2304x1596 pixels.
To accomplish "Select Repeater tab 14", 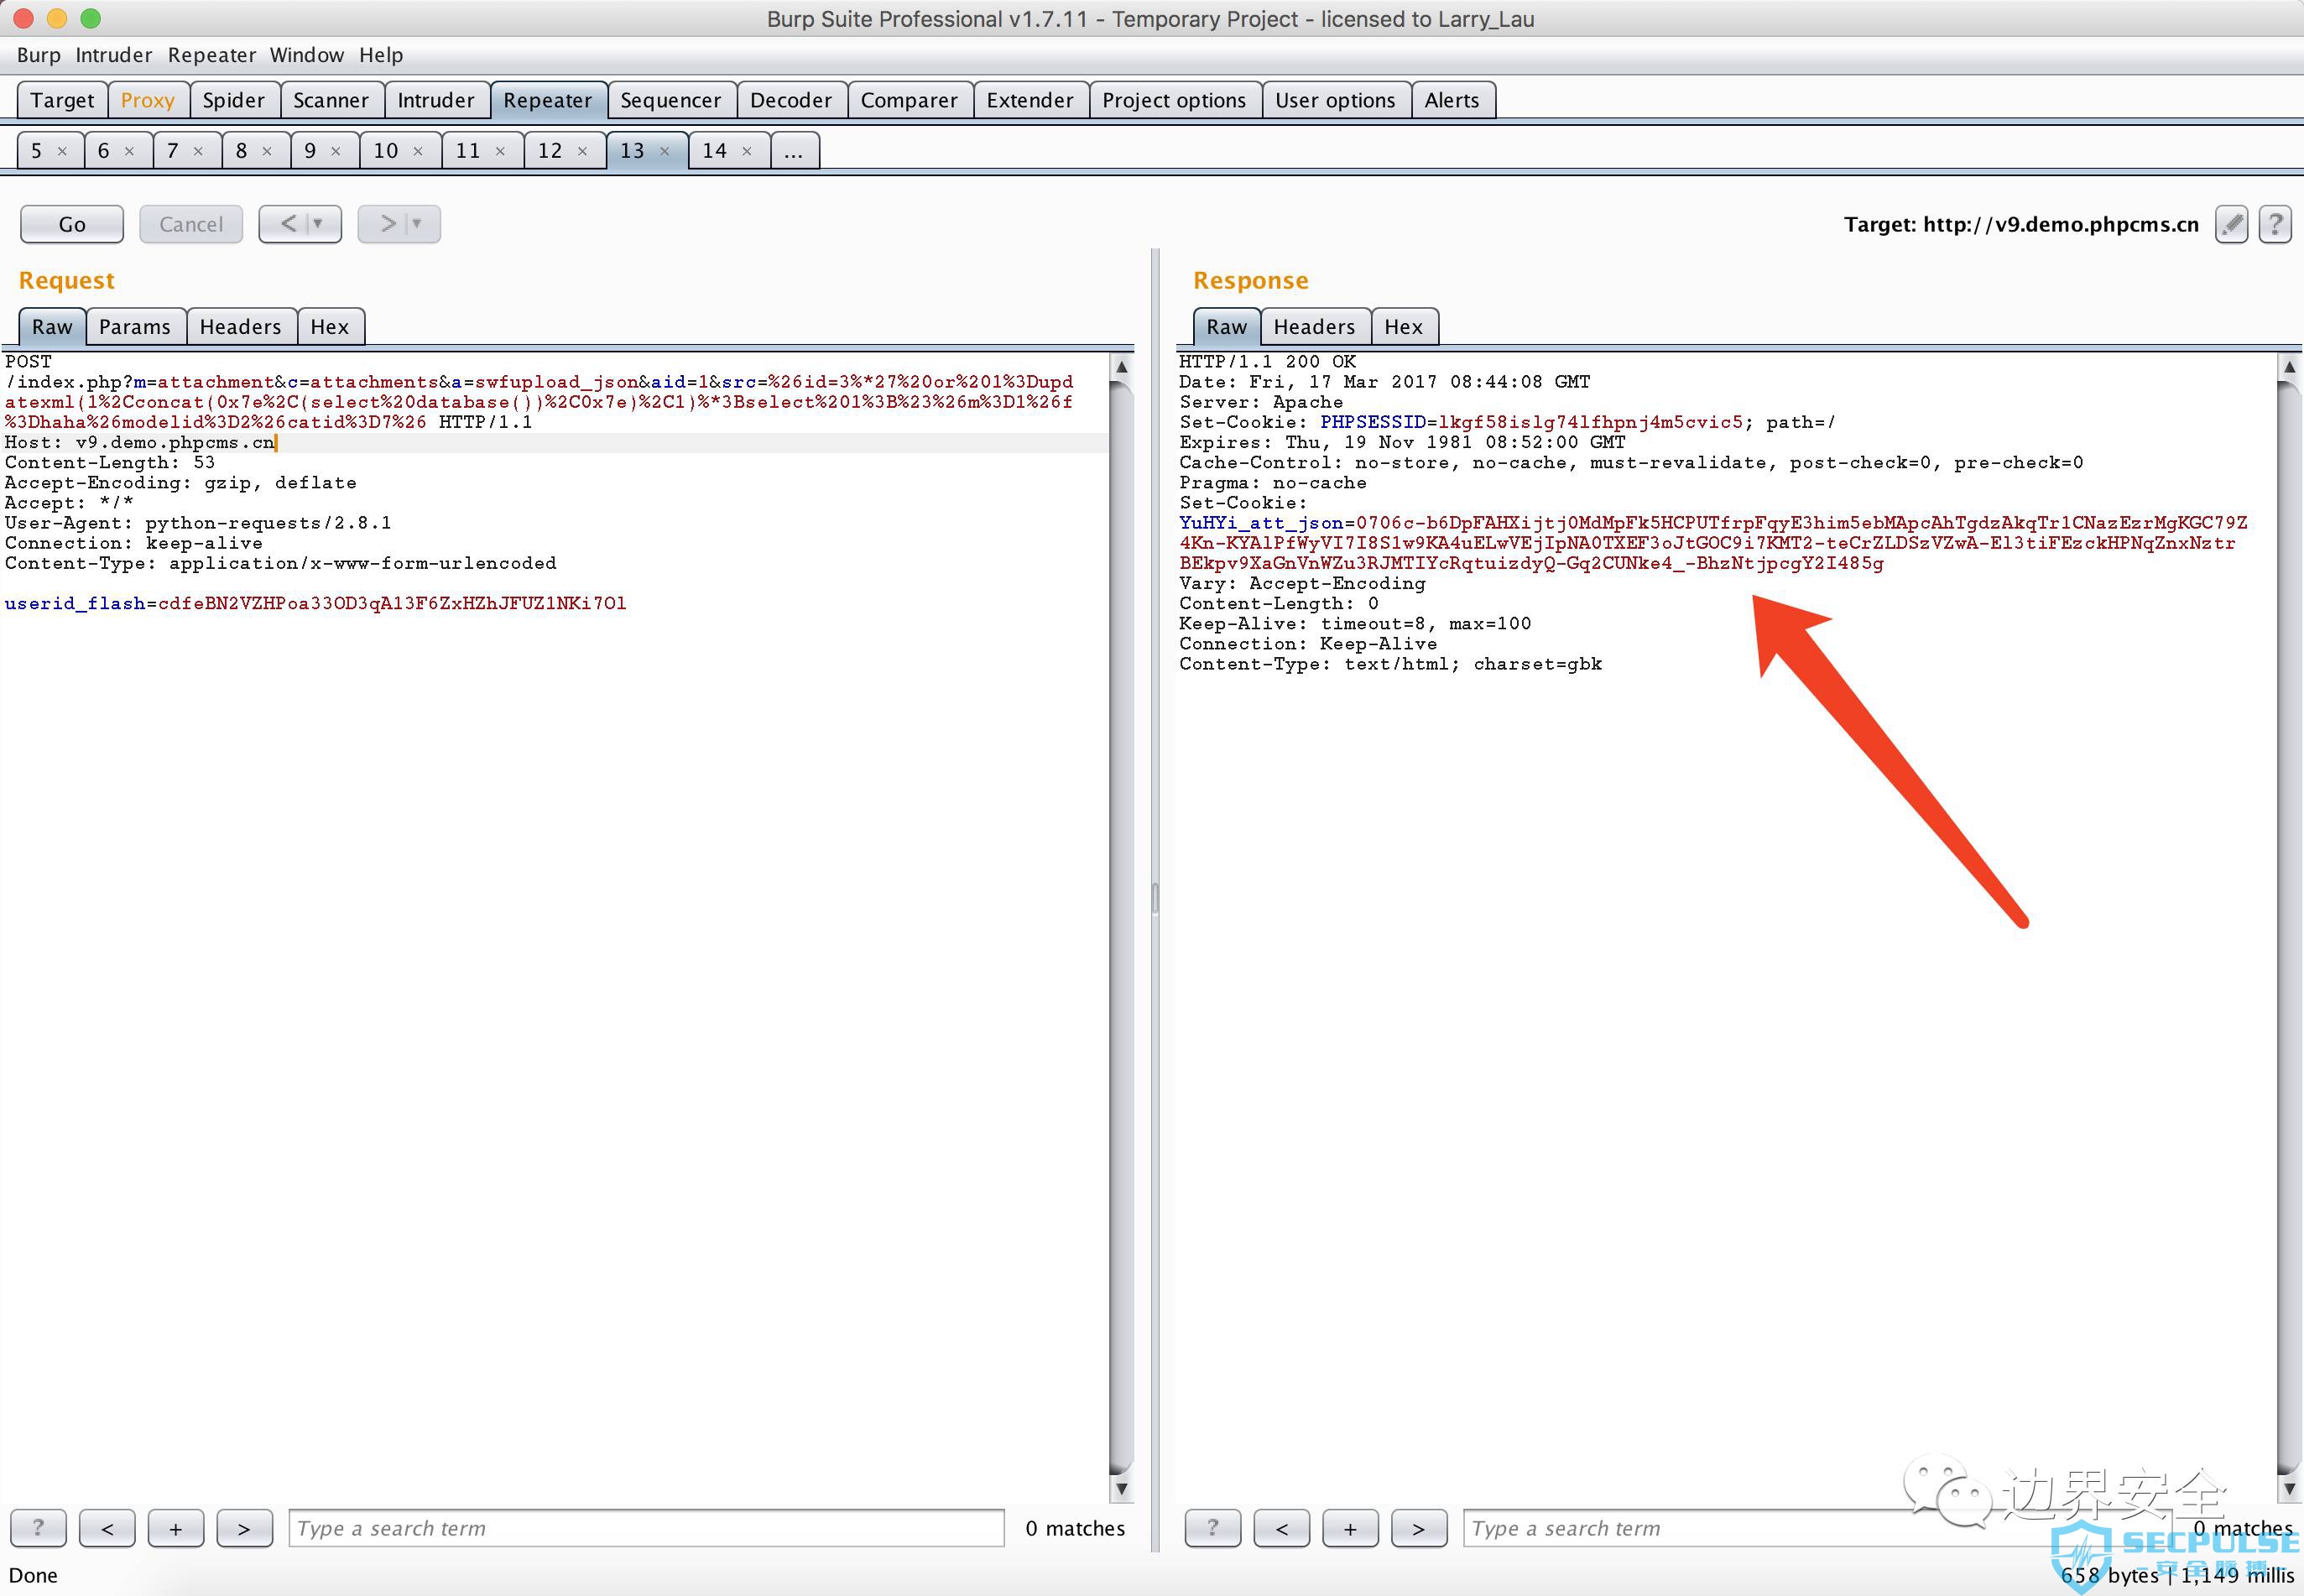I will point(715,151).
